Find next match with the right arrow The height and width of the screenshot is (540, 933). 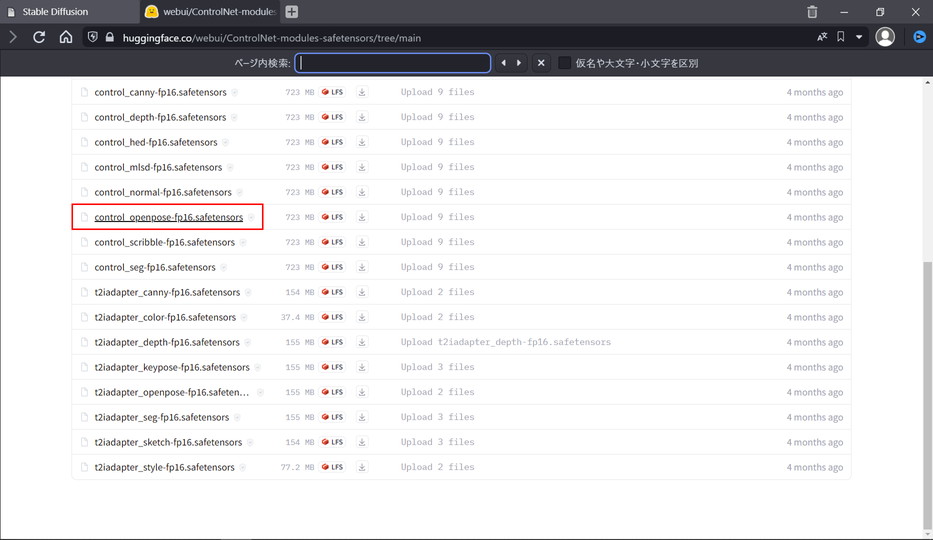519,62
